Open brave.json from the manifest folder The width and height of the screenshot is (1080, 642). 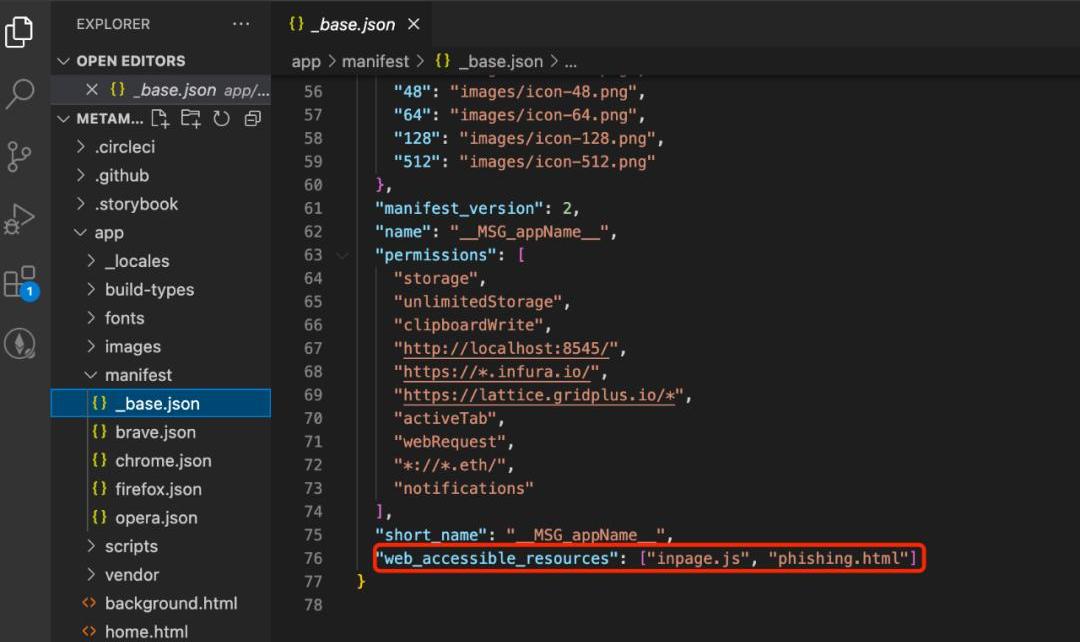click(x=160, y=432)
